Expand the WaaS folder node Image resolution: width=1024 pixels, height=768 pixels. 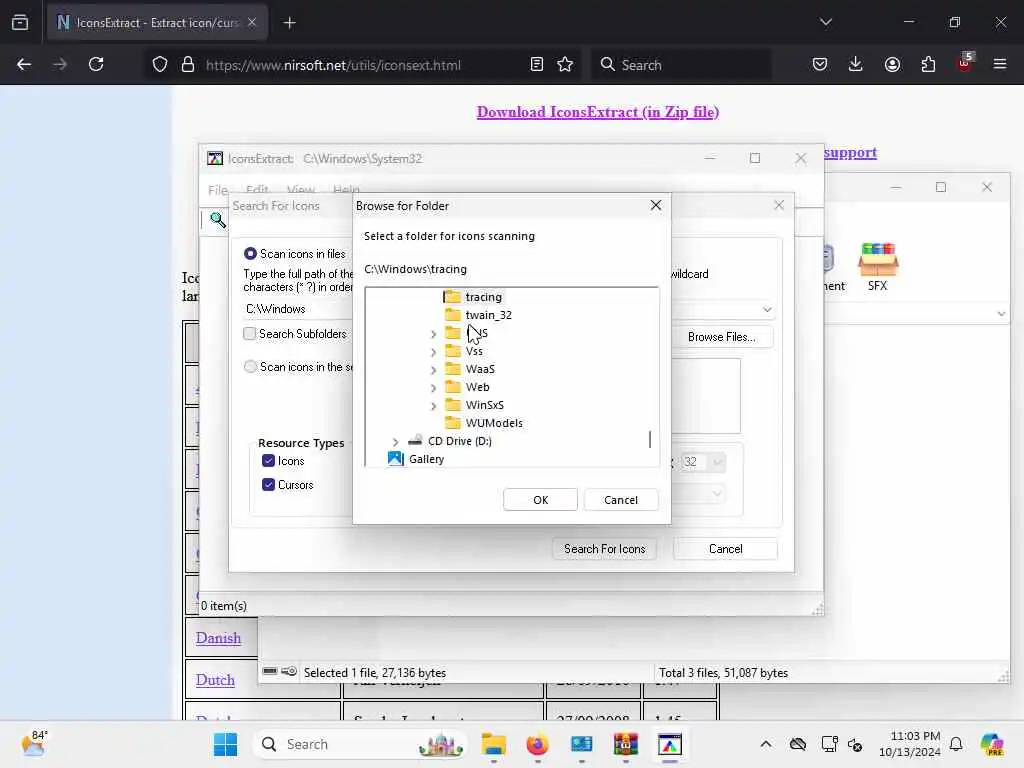tap(434, 370)
